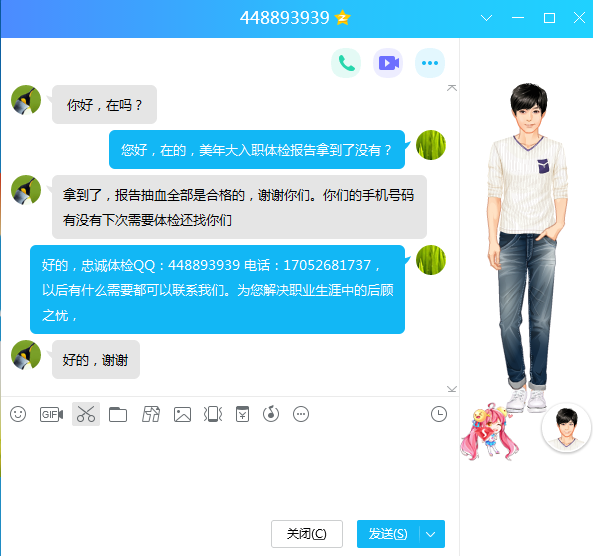Send a file via the folder icon
The image size is (593, 556).
(x=118, y=415)
